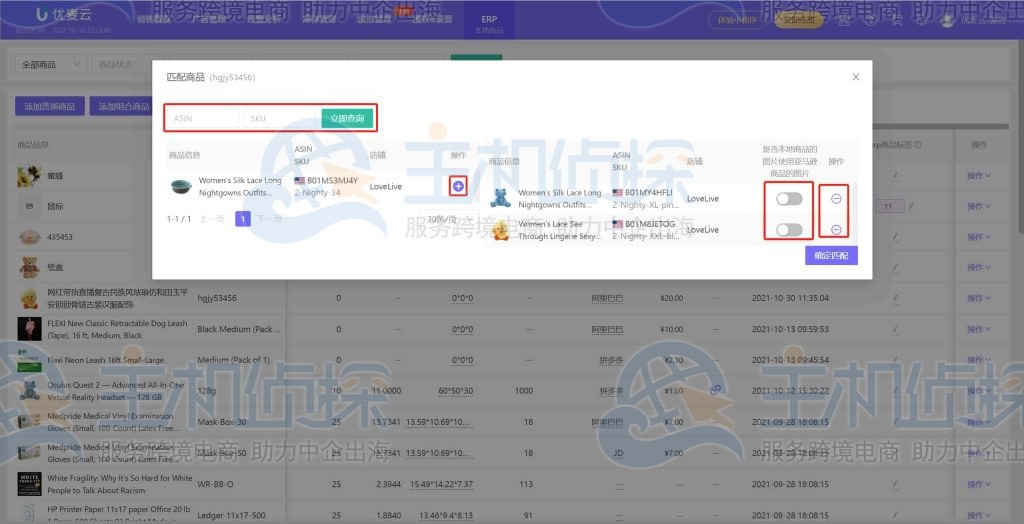This screenshot has height=524, width=1024.
Task: Click the link icon in the Oculus Quest 2 row
Action: (x=716, y=390)
